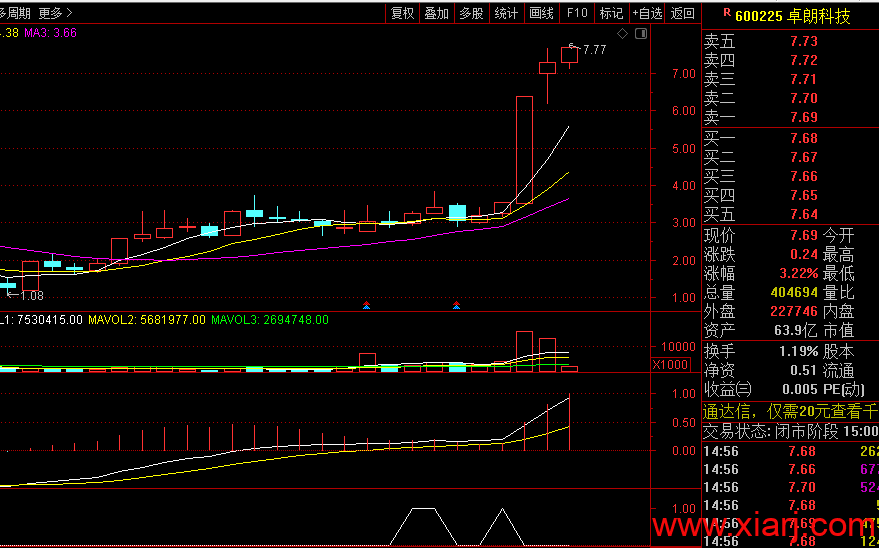Screen dimensions: 879x548
Task: Expand the 更多 > options
Action: pos(55,13)
